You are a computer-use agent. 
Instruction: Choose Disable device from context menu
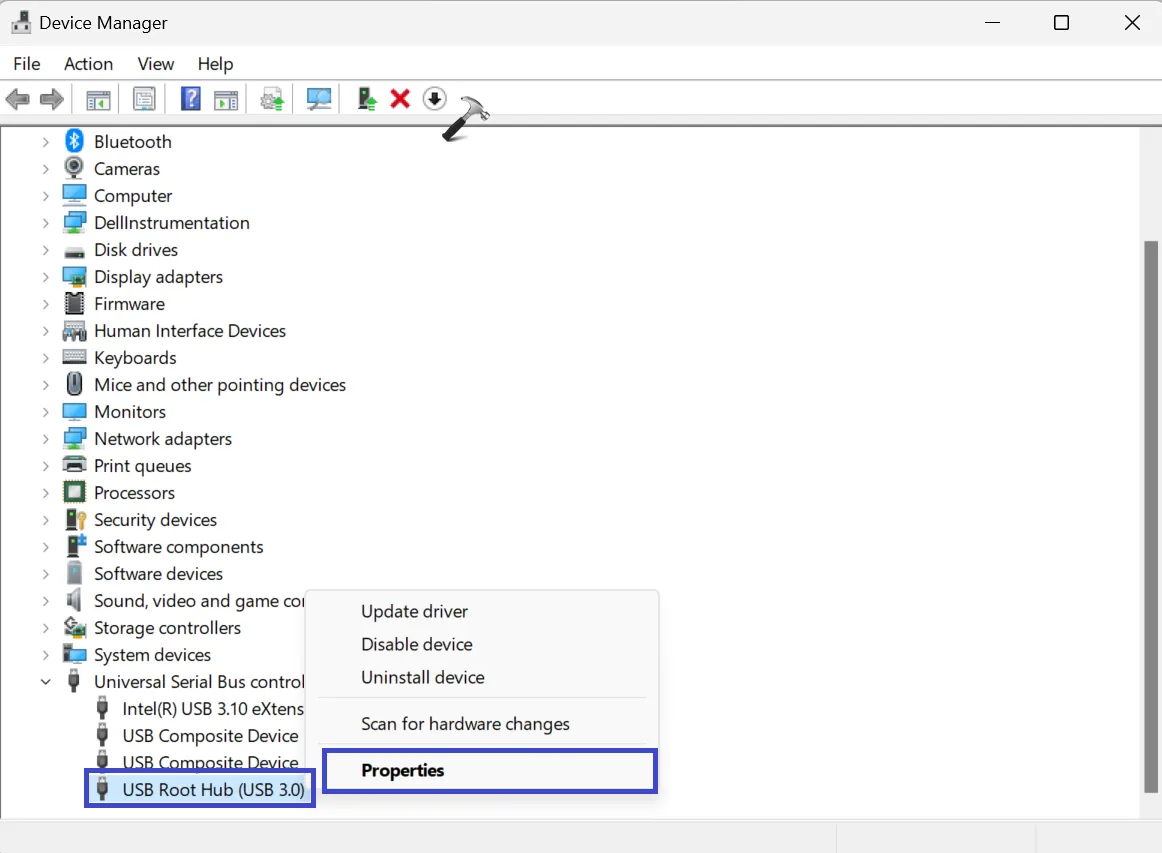[x=416, y=645]
